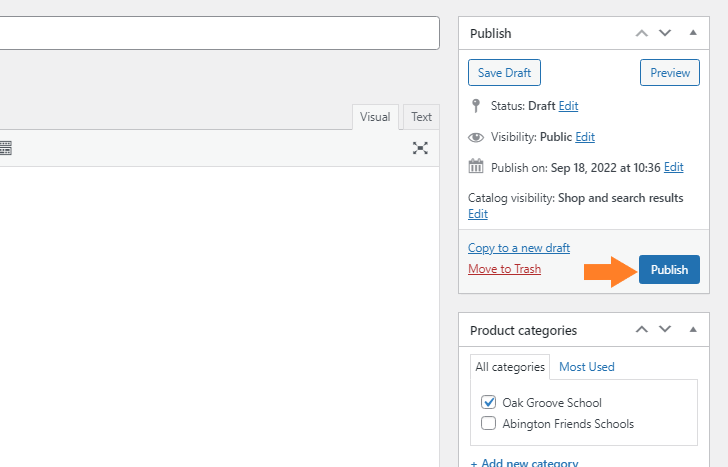Move Publish panel up
Viewport: 728px width, 467px height.
click(642, 33)
